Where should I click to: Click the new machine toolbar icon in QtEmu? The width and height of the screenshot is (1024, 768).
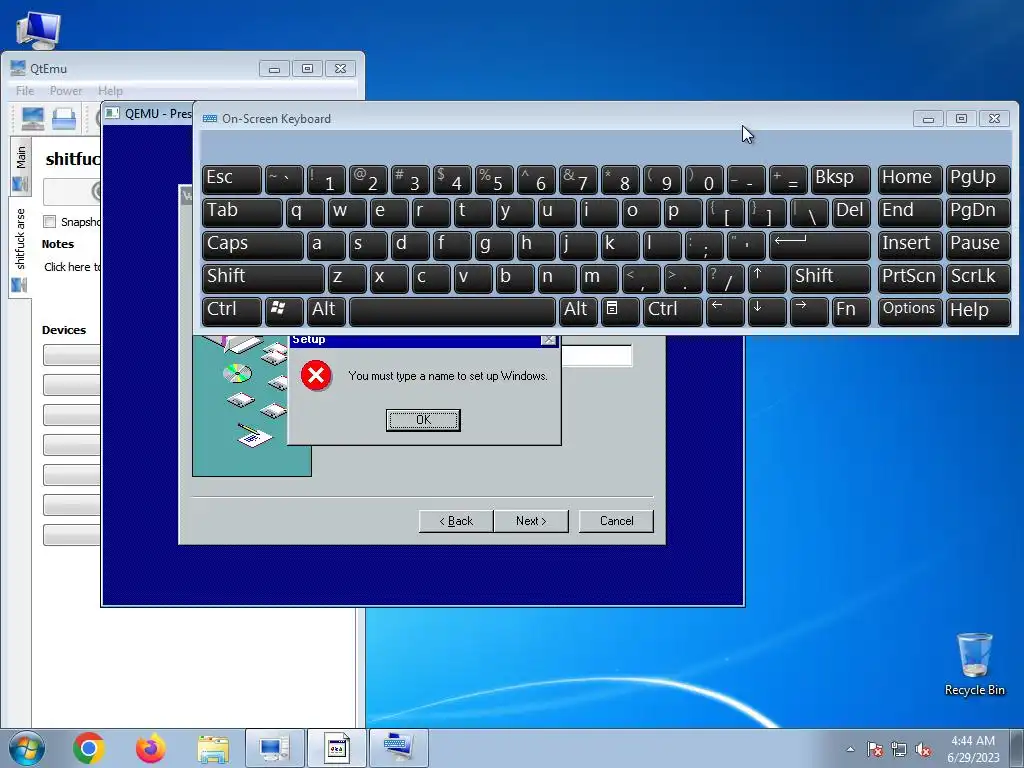pos(33,119)
